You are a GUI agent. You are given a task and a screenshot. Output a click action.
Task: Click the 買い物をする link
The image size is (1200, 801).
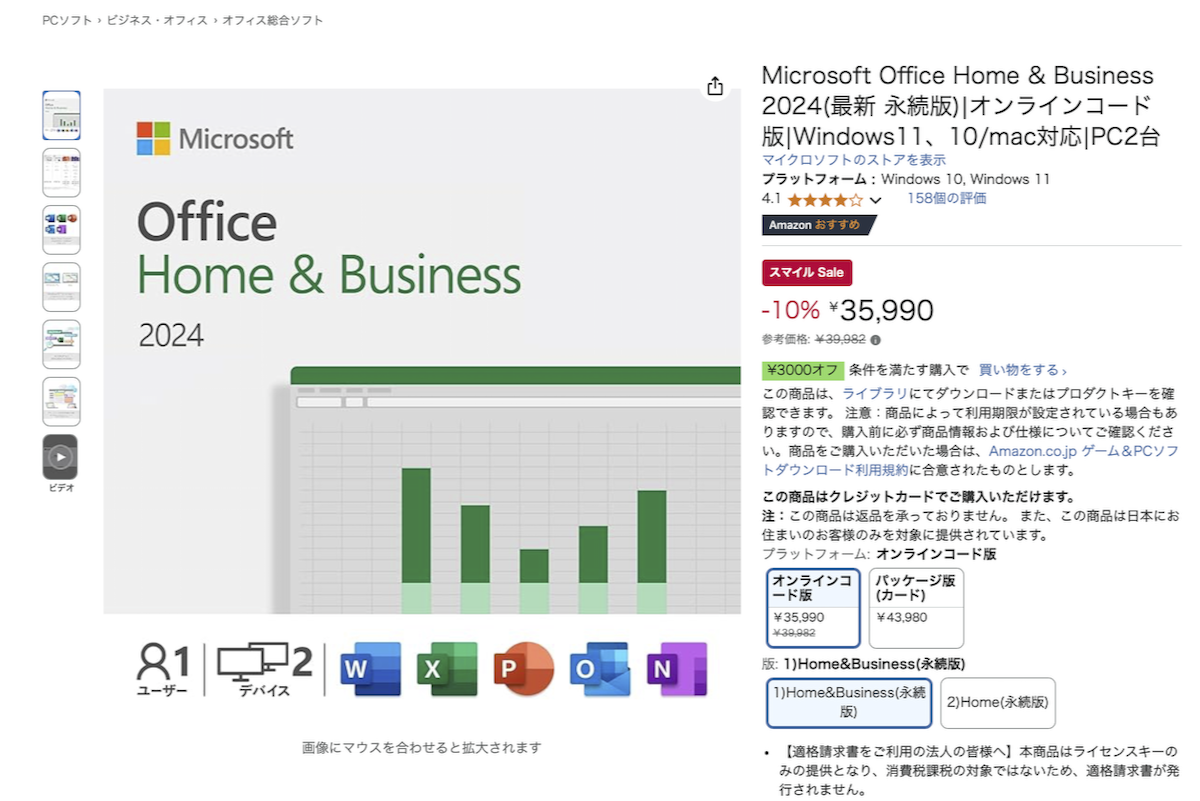(x=1022, y=370)
